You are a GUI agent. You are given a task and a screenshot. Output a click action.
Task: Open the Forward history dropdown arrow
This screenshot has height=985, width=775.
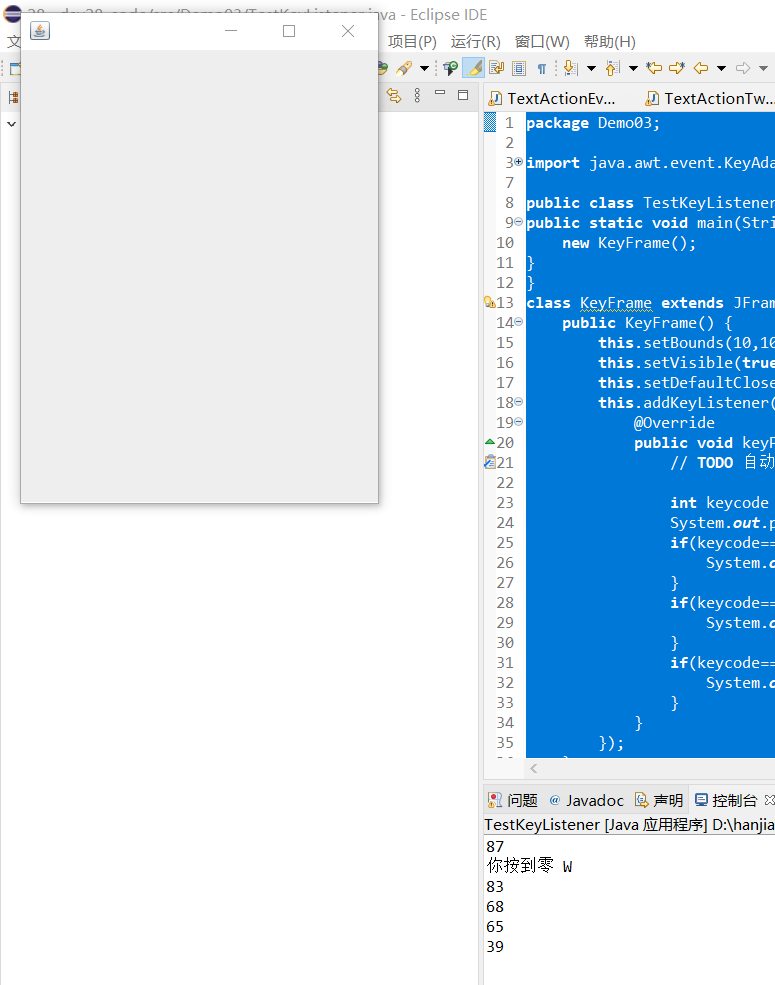[x=764, y=68]
